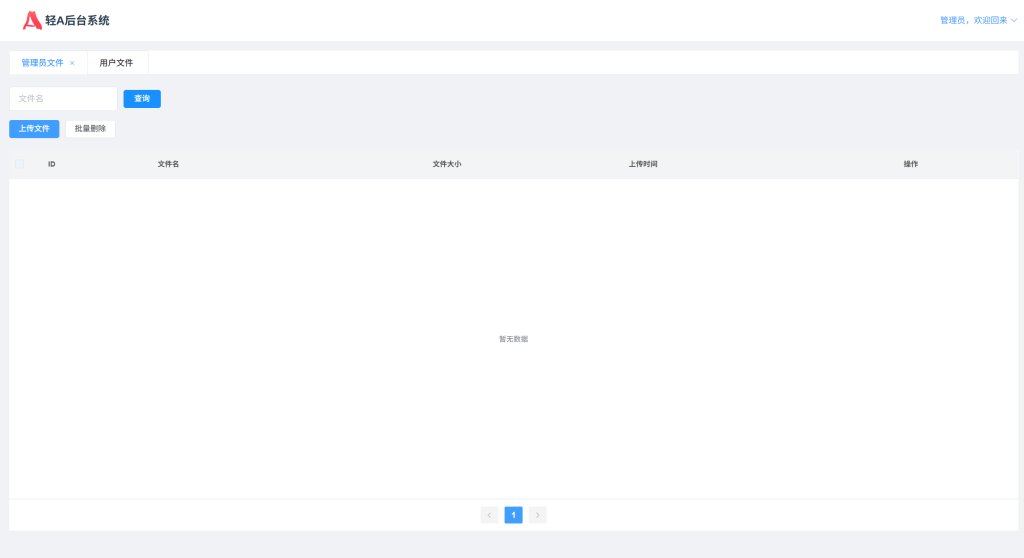Click the 批量删除 batch delete button
Screen dimensions: 1024x558
pos(90,129)
